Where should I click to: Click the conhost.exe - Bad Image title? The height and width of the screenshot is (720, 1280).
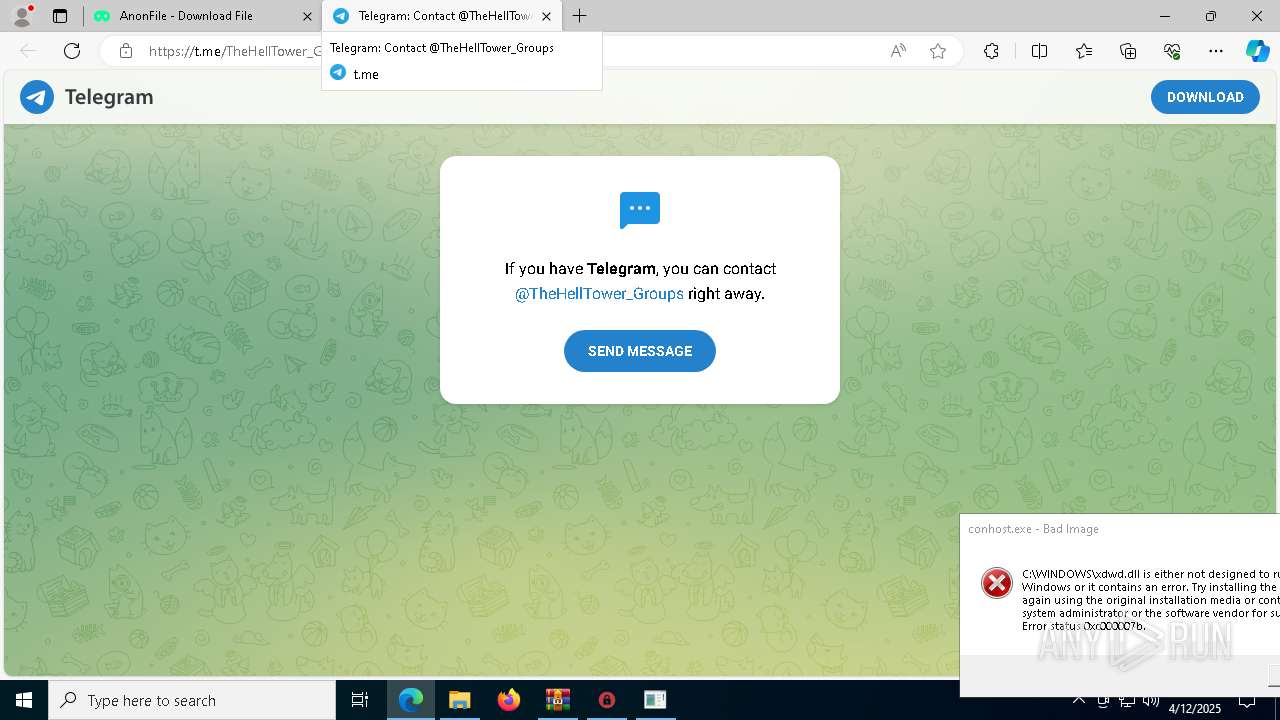[1033, 529]
